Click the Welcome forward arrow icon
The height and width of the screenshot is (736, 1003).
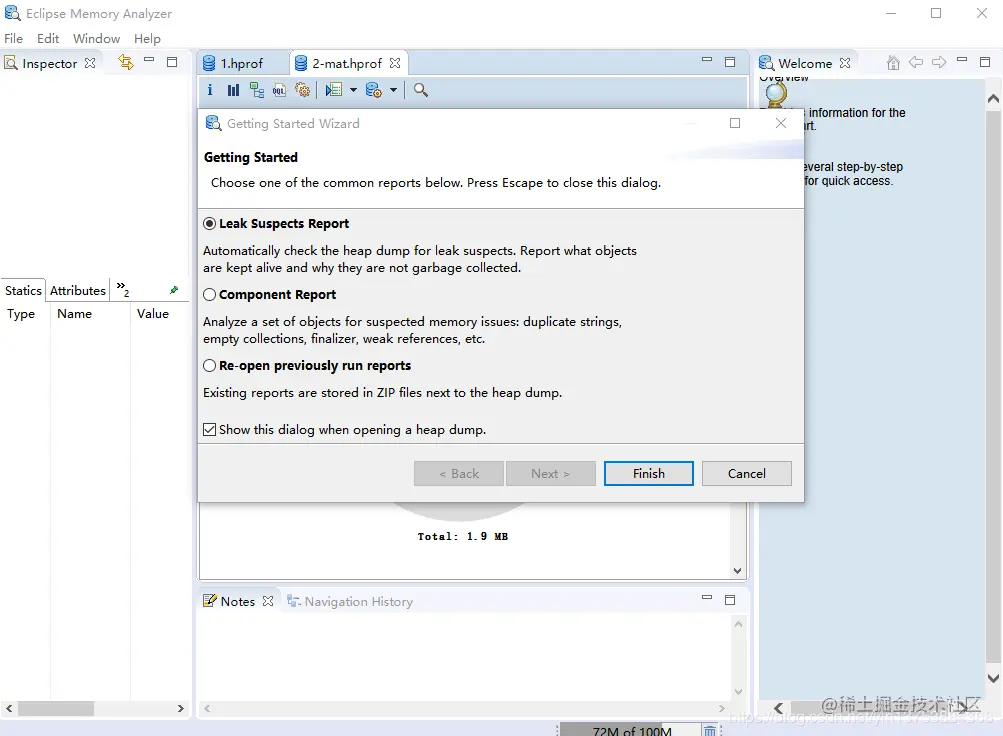(x=939, y=62)
